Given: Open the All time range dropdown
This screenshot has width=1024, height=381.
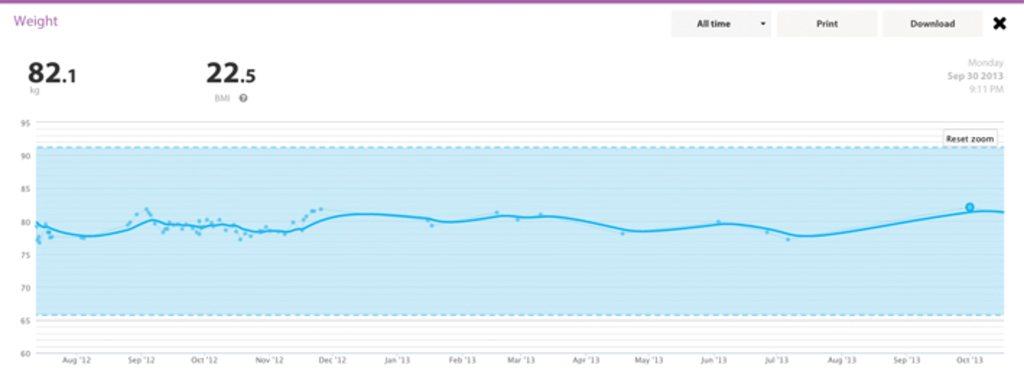Looking at the screenshot, I should point(721,24).
